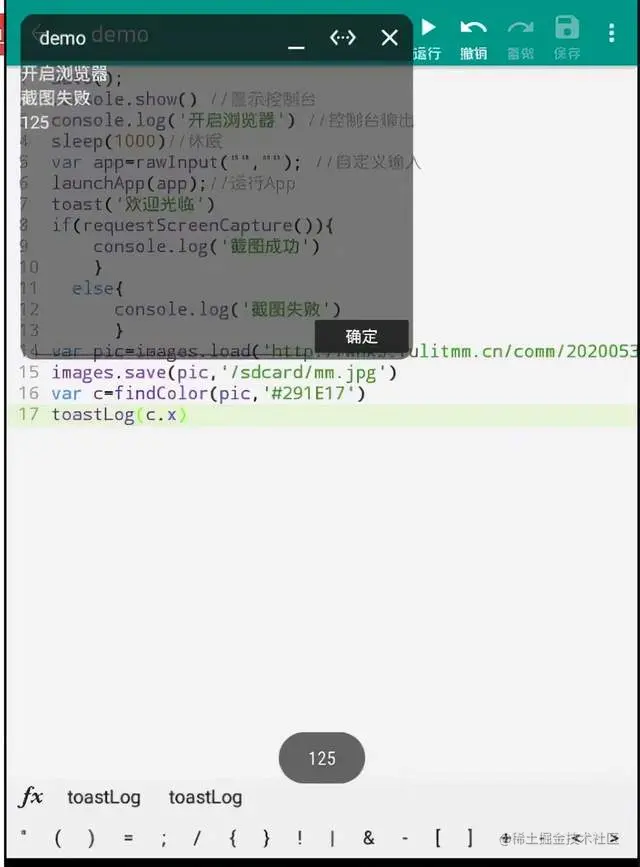The image size is (640, 867).
Task: Click the images.save statement on line 15
Action: 224,373
